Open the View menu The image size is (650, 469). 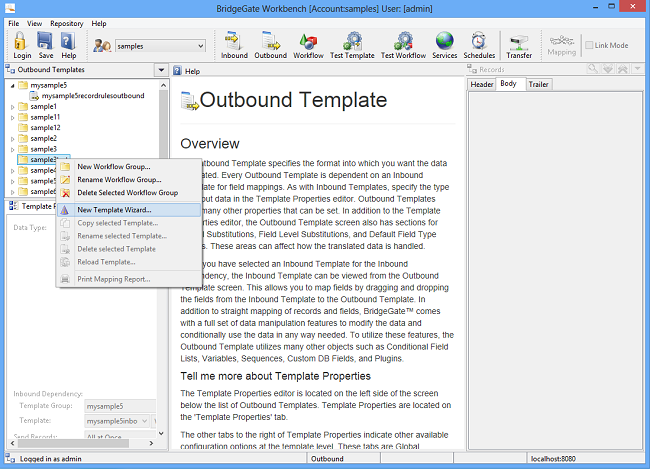click(34, 23)
